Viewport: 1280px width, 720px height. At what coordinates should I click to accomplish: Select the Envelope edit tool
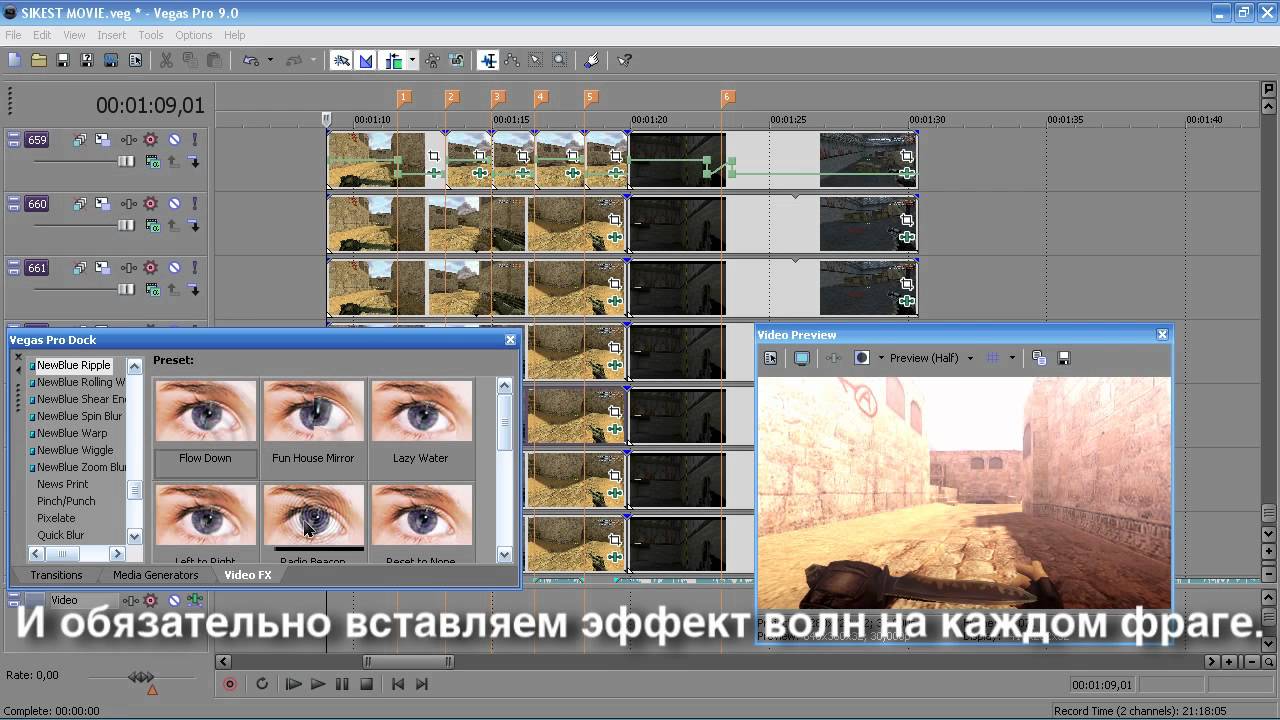click(511, 61)
